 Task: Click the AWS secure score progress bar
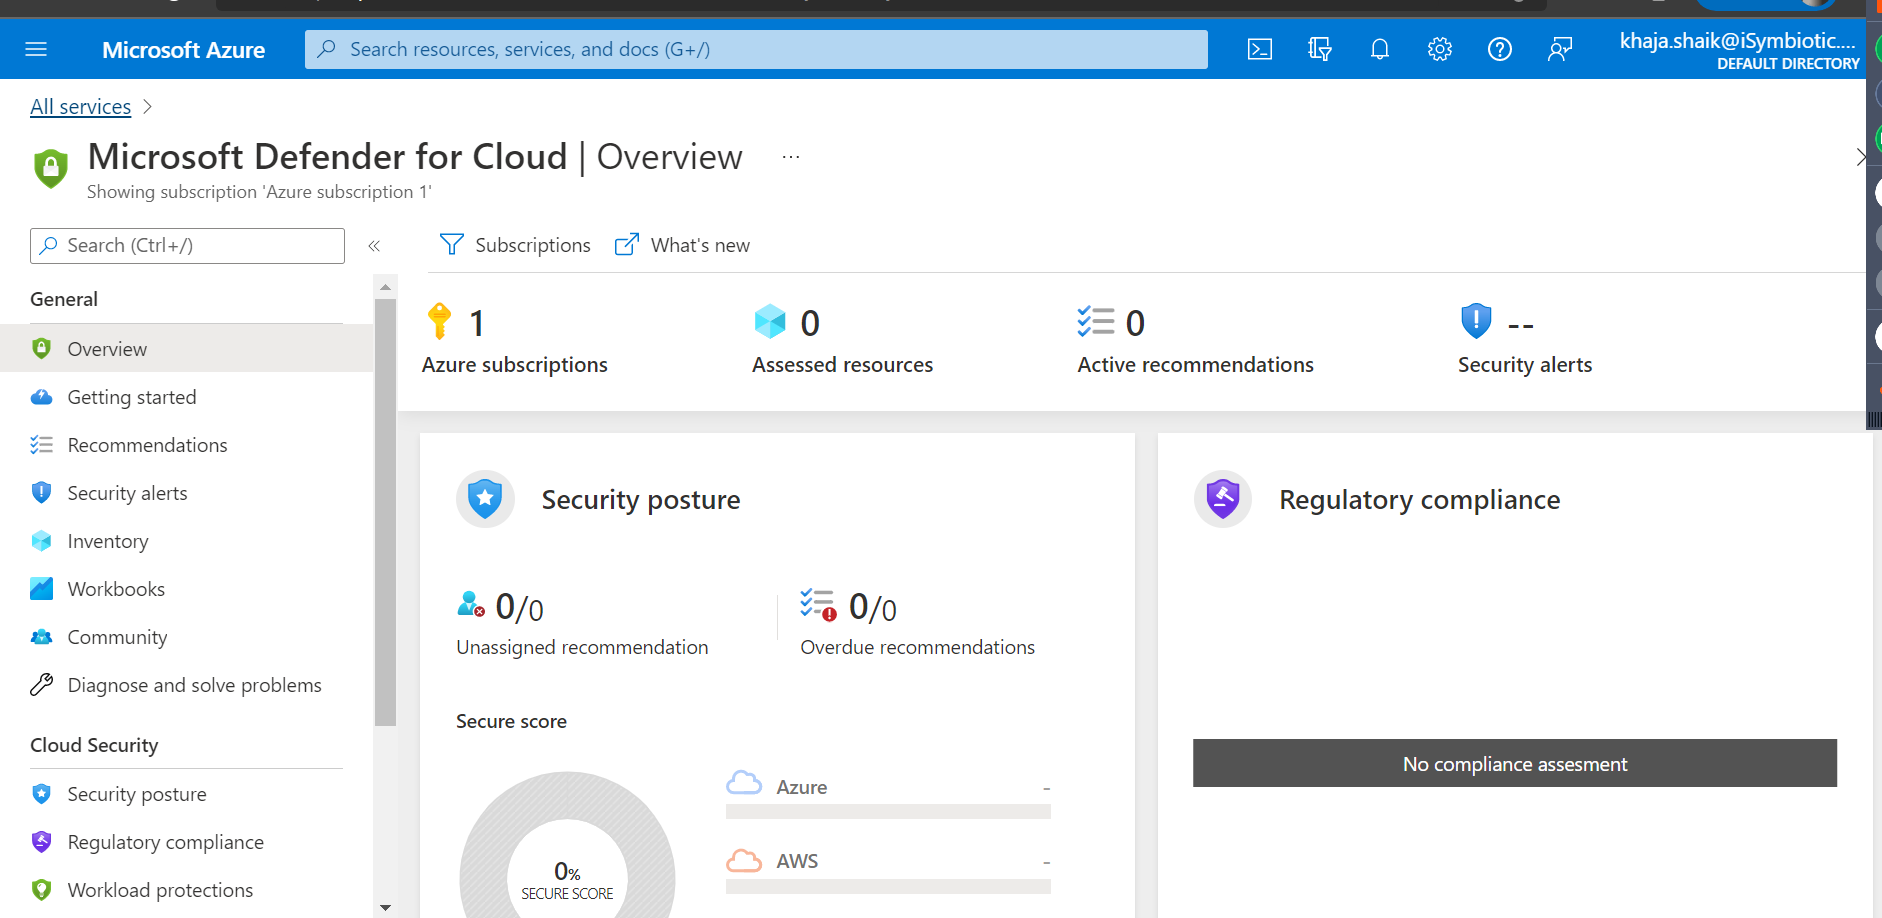click(x=888, y=886)
